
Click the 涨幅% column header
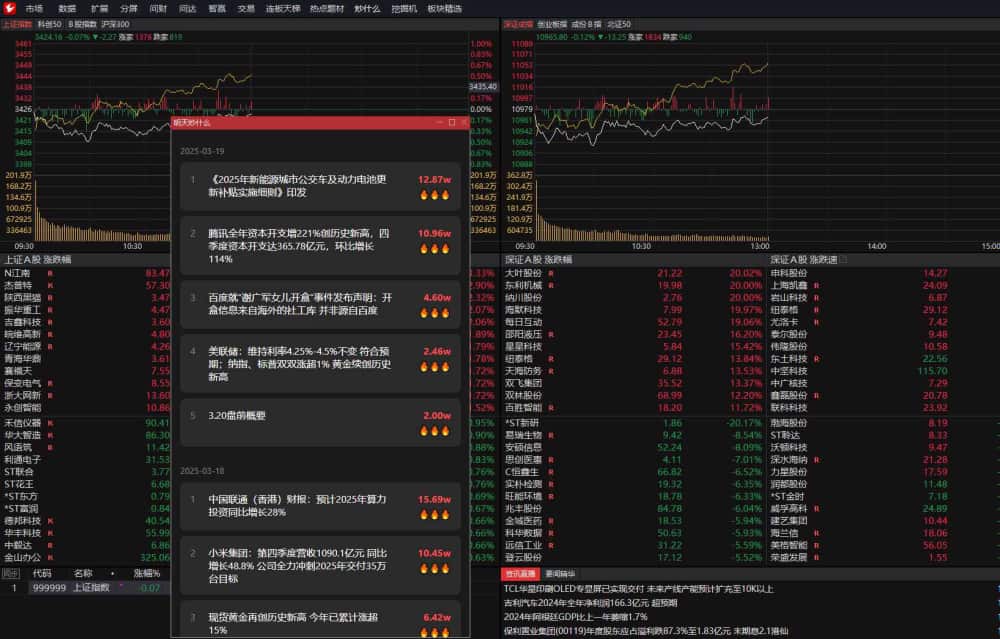147,573
